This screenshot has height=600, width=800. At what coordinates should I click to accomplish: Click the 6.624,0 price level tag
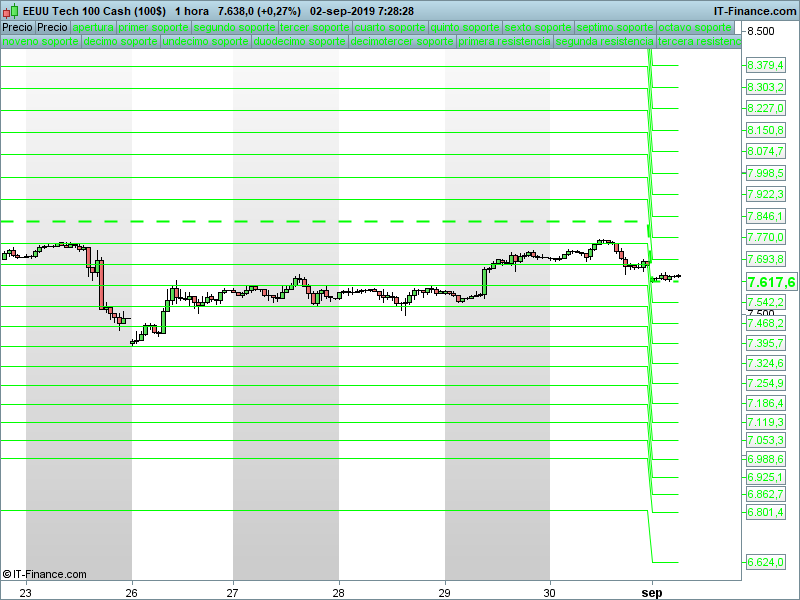click(x=765, y=562)
